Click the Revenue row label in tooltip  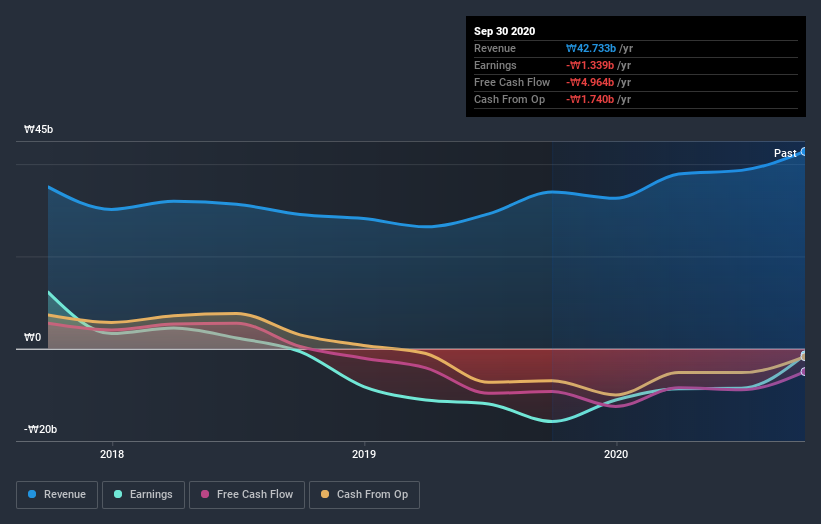[x=495, y=48]
